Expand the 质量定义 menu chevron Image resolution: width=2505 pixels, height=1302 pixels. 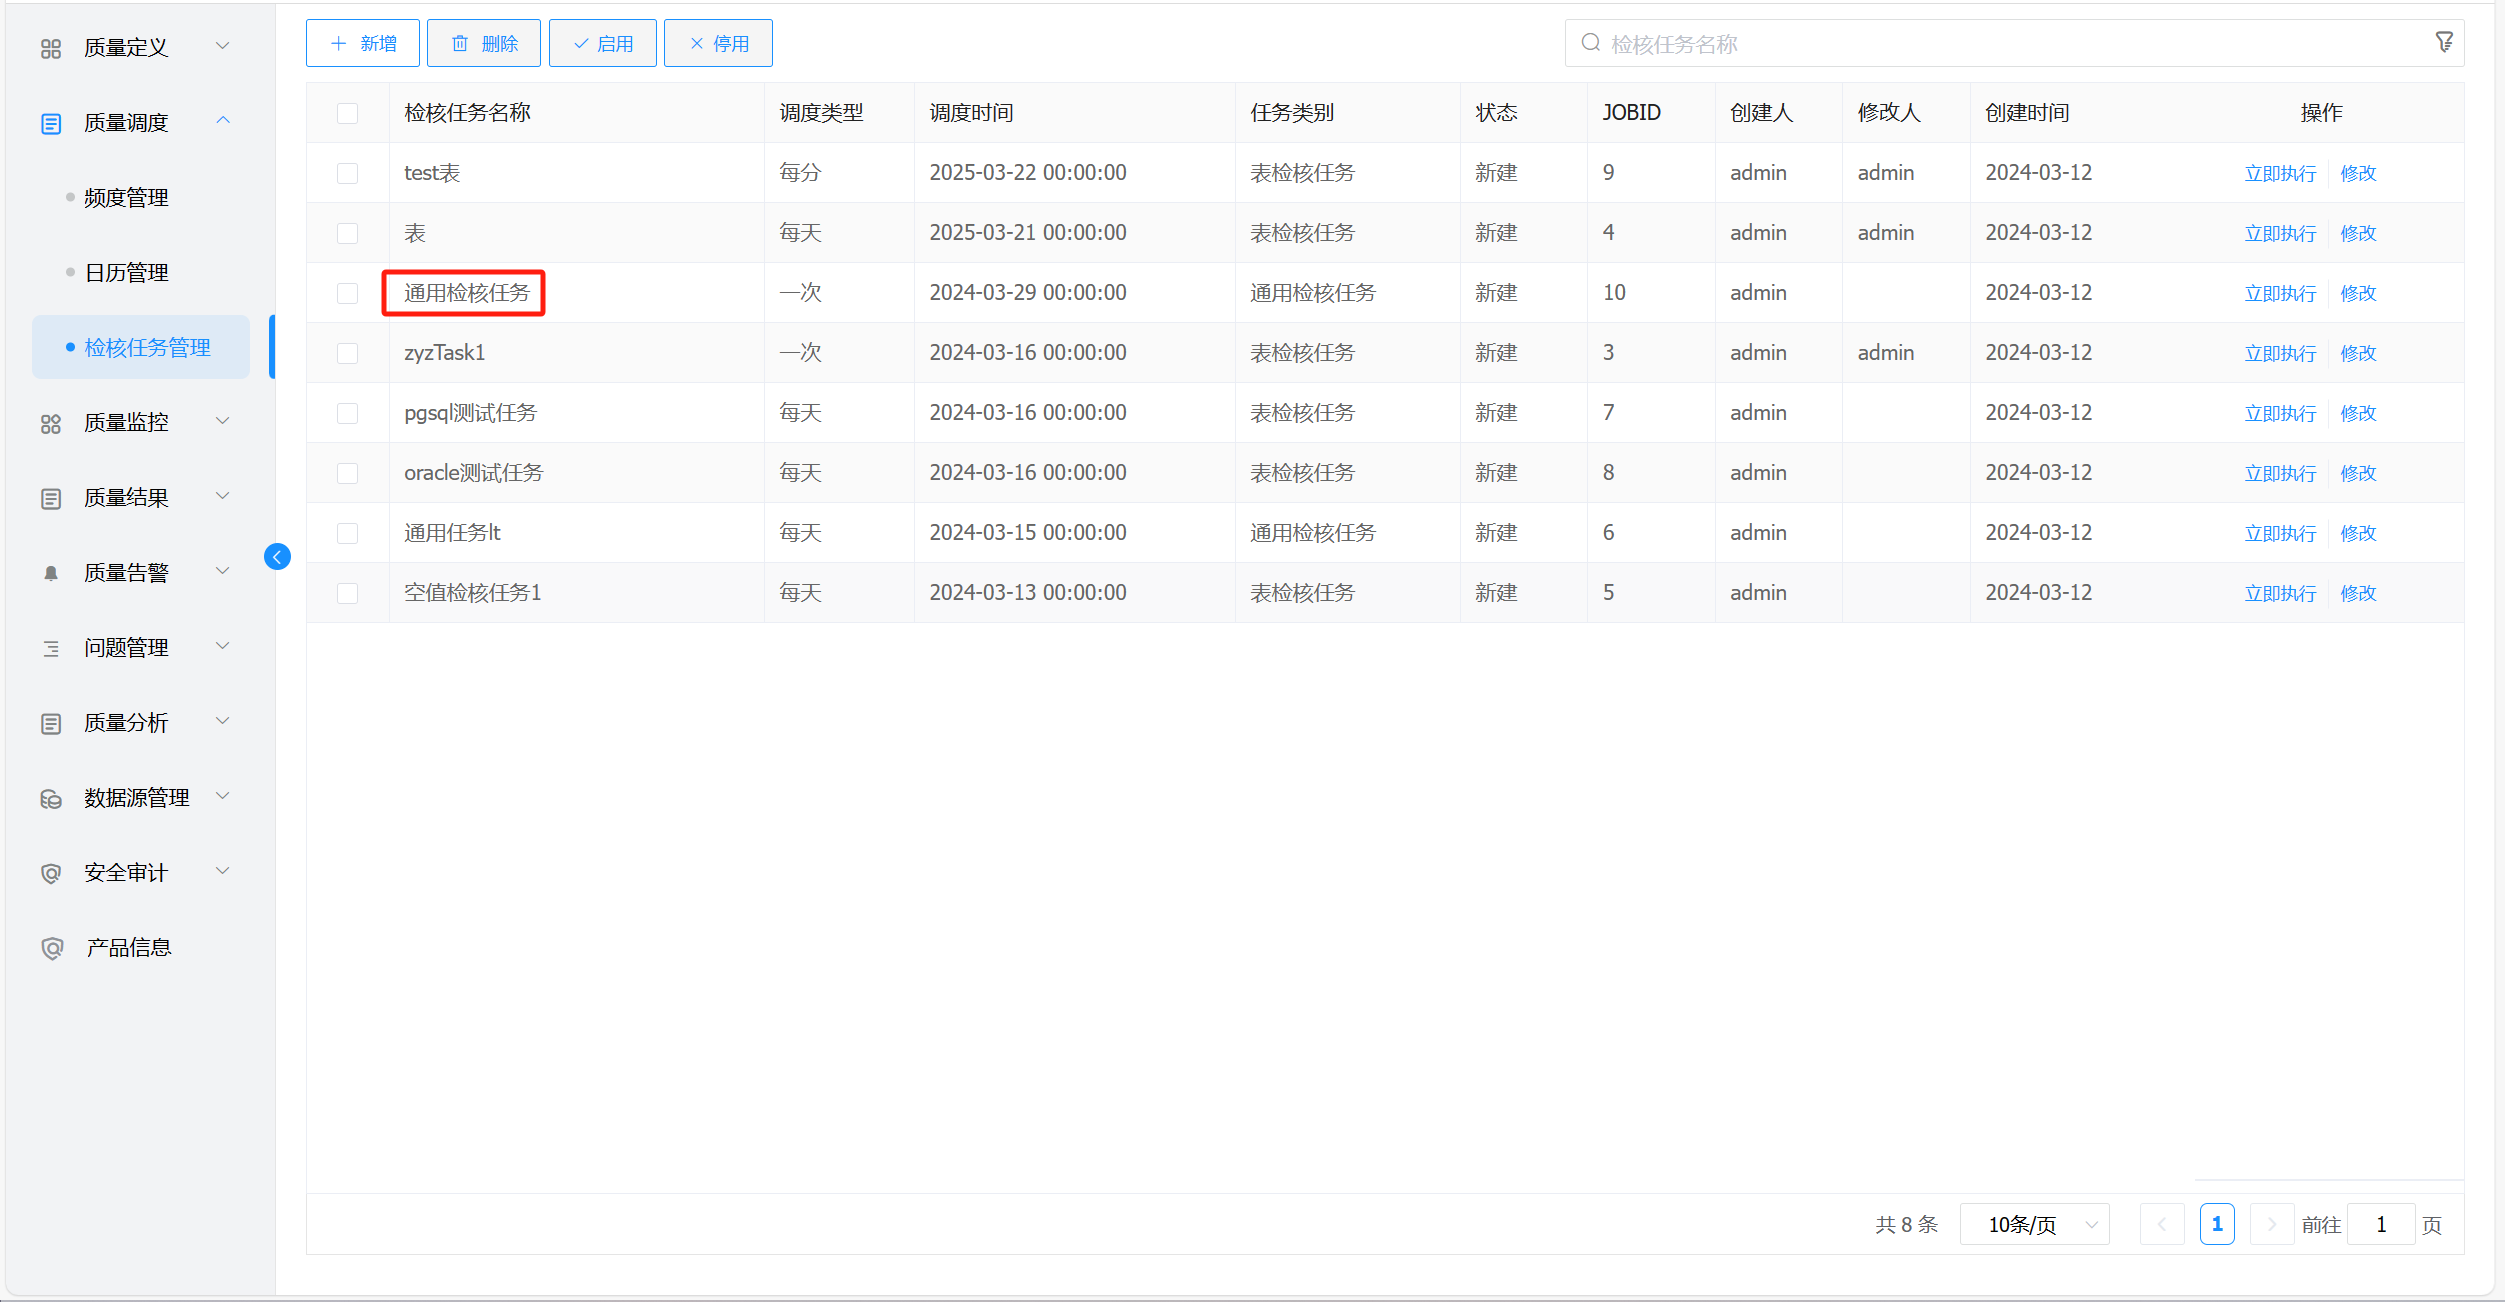223,46
